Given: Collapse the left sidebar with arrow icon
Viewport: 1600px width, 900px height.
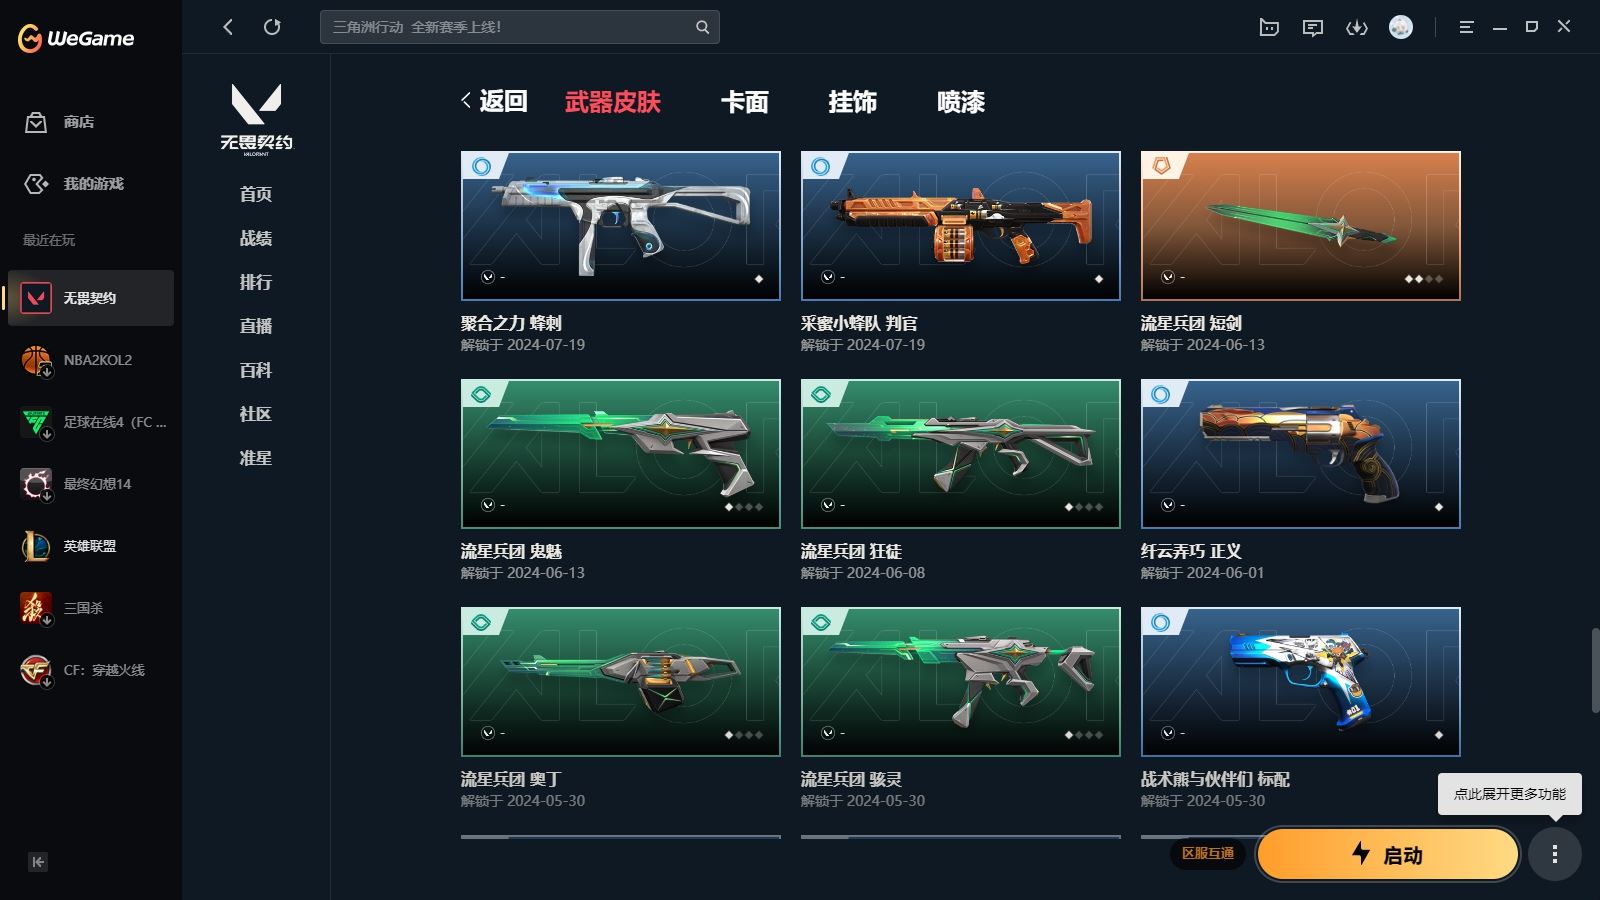Looking at the screenshot, I should click(x=38, y=862).
